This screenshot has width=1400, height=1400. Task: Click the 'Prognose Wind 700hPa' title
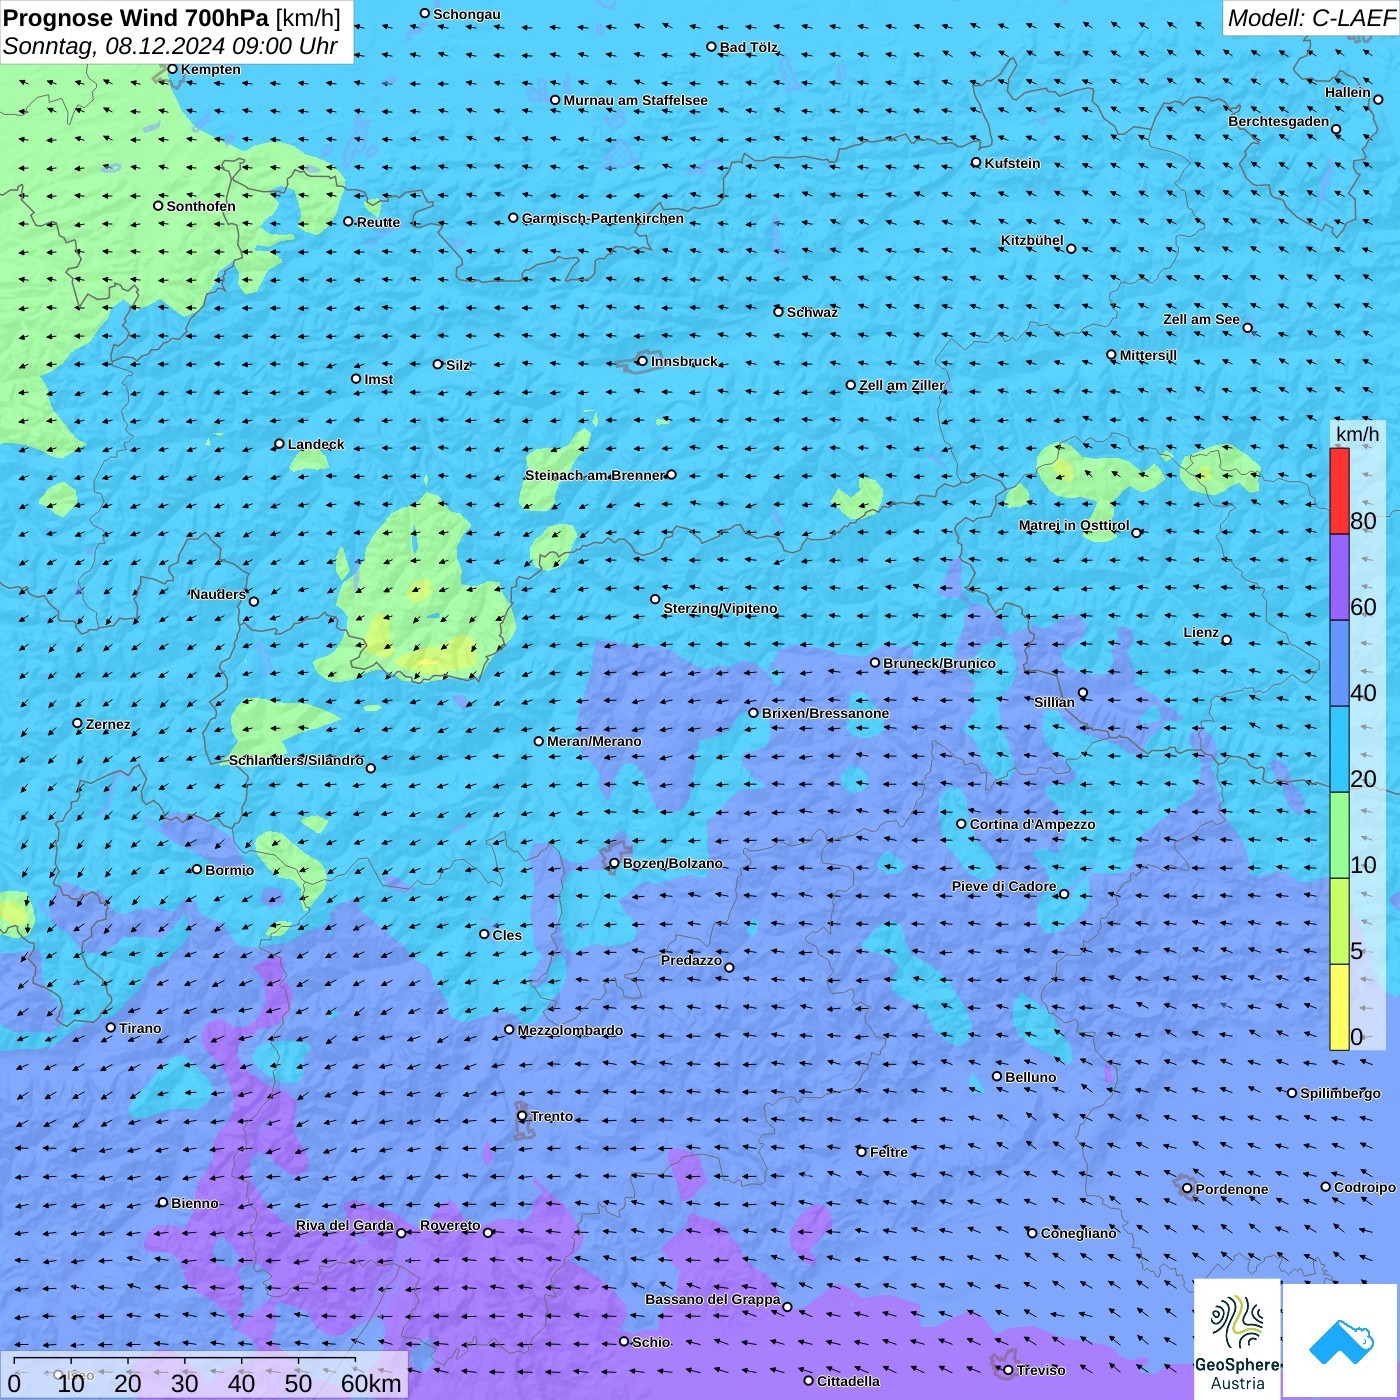[x=136, y=18]
